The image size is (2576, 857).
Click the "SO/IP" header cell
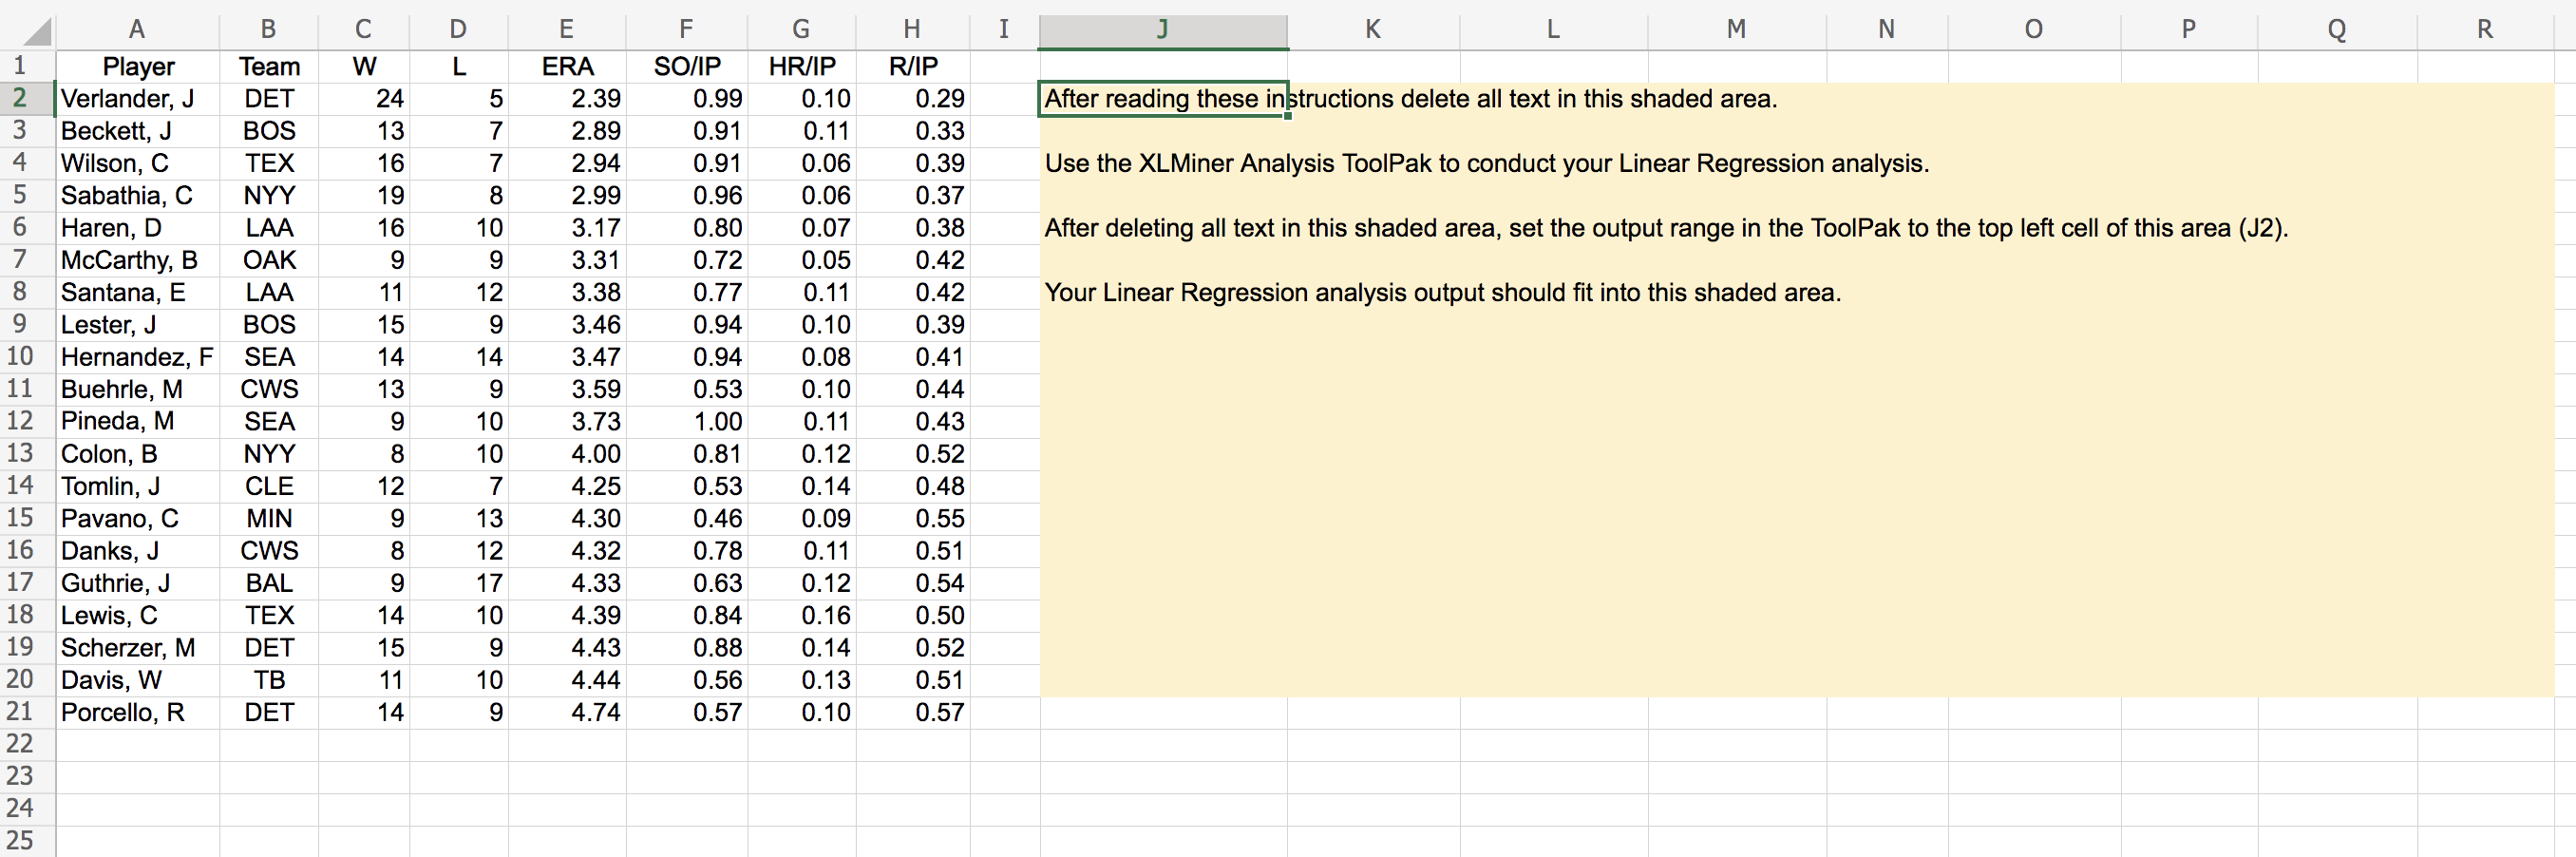pos(687,67)
